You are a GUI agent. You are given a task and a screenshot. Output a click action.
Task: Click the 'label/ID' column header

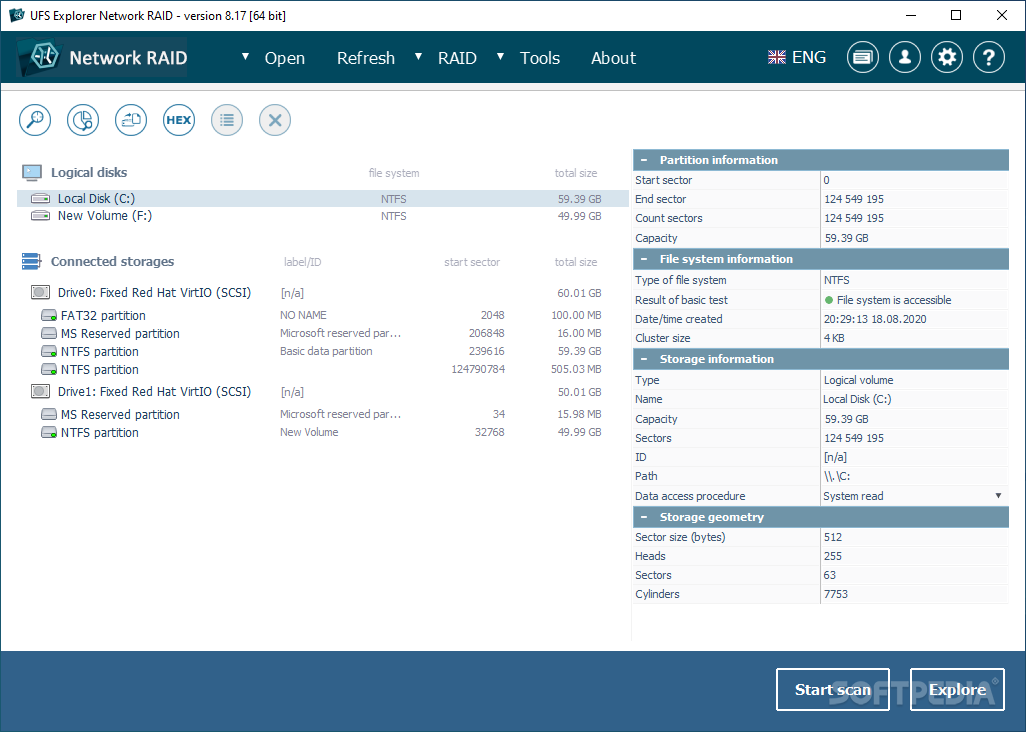302,262
